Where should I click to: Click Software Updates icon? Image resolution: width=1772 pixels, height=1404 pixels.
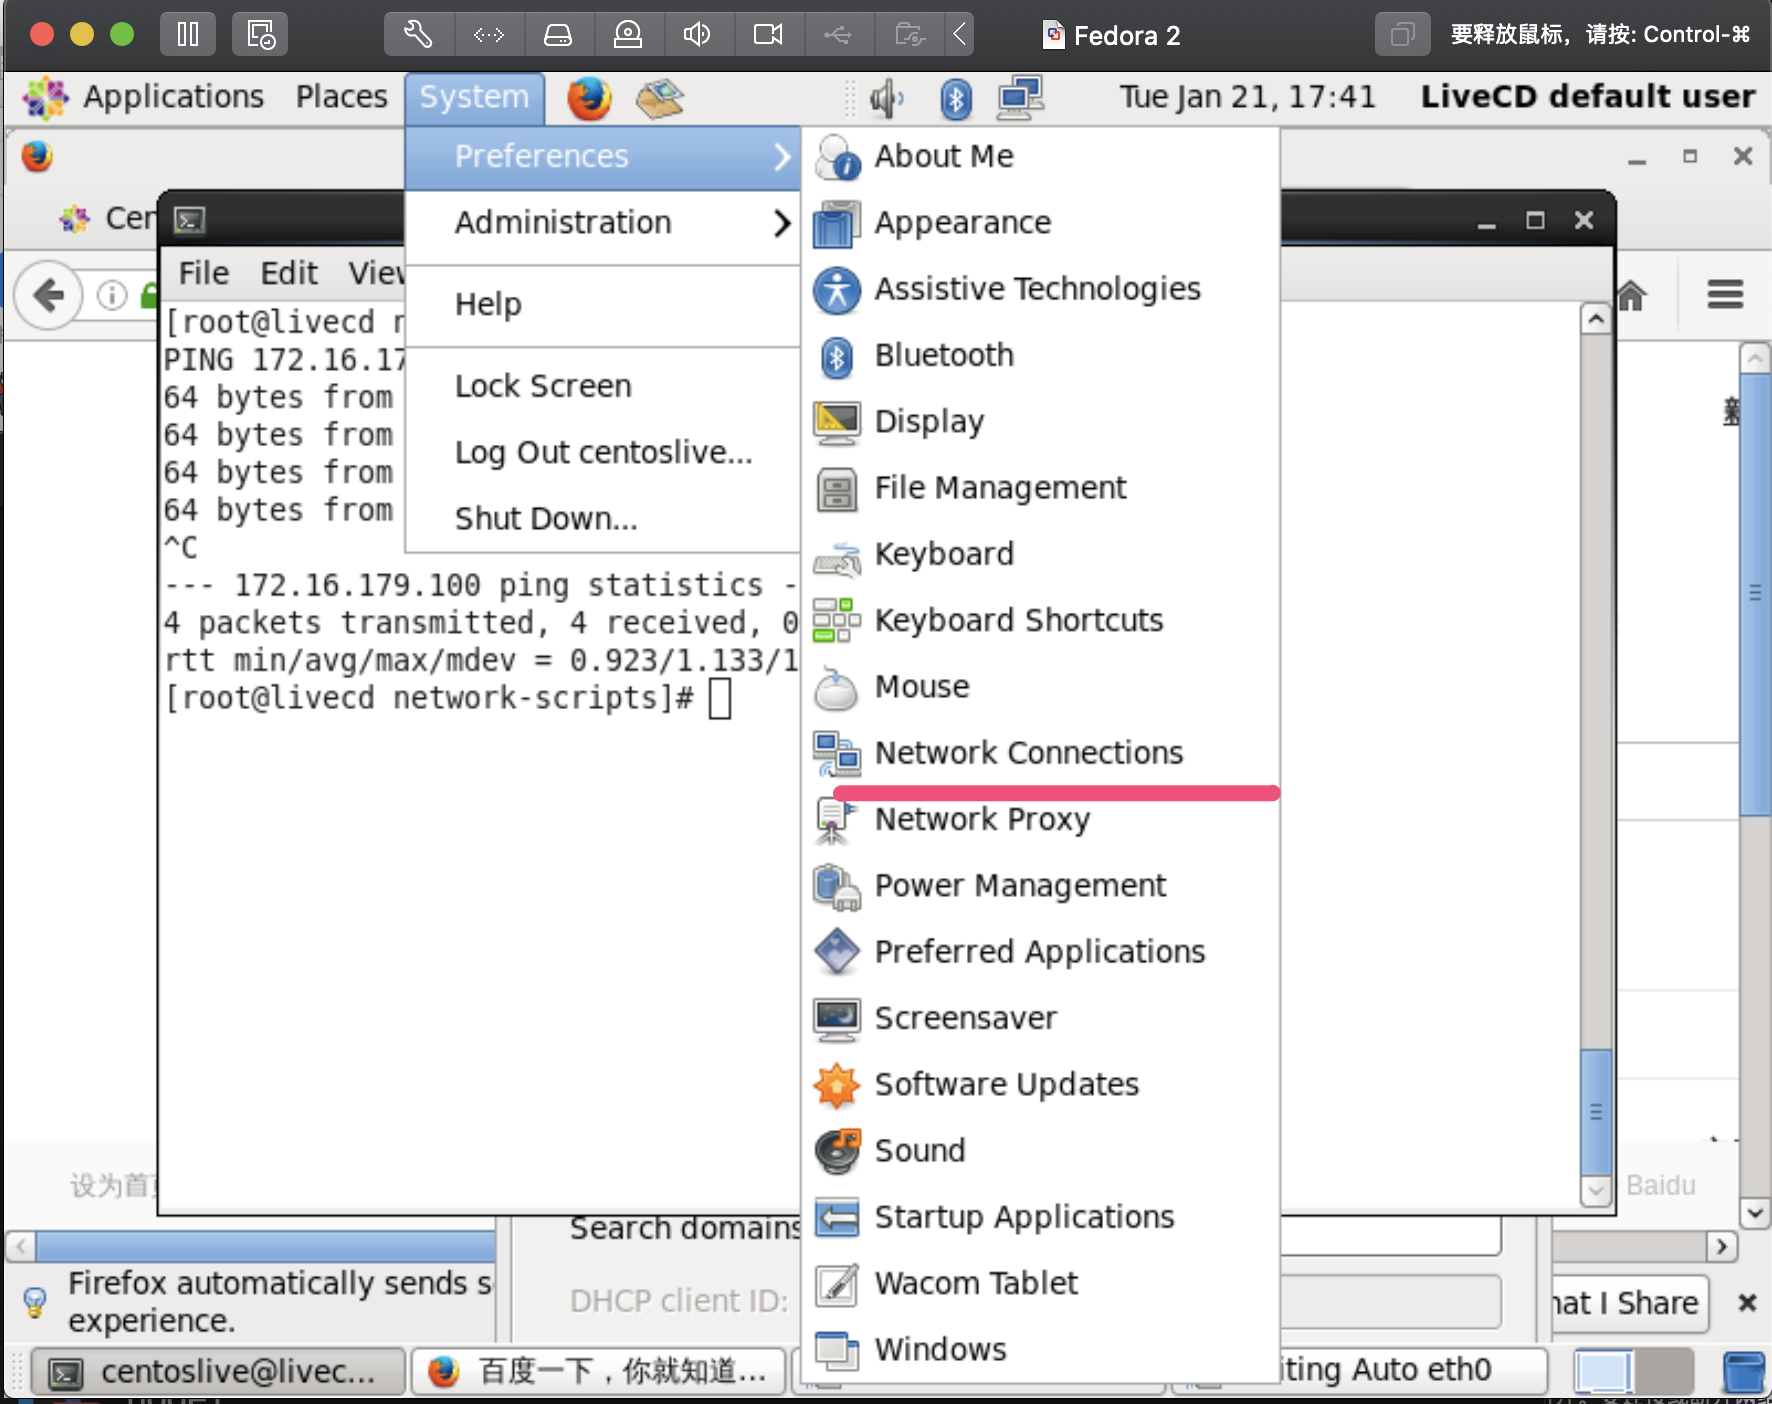837,1085
